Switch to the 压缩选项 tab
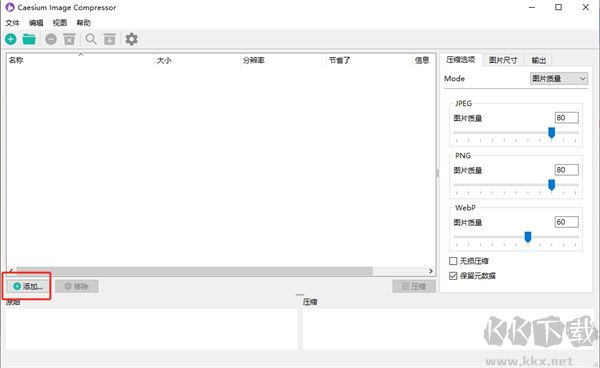 (x=461, y=60)
